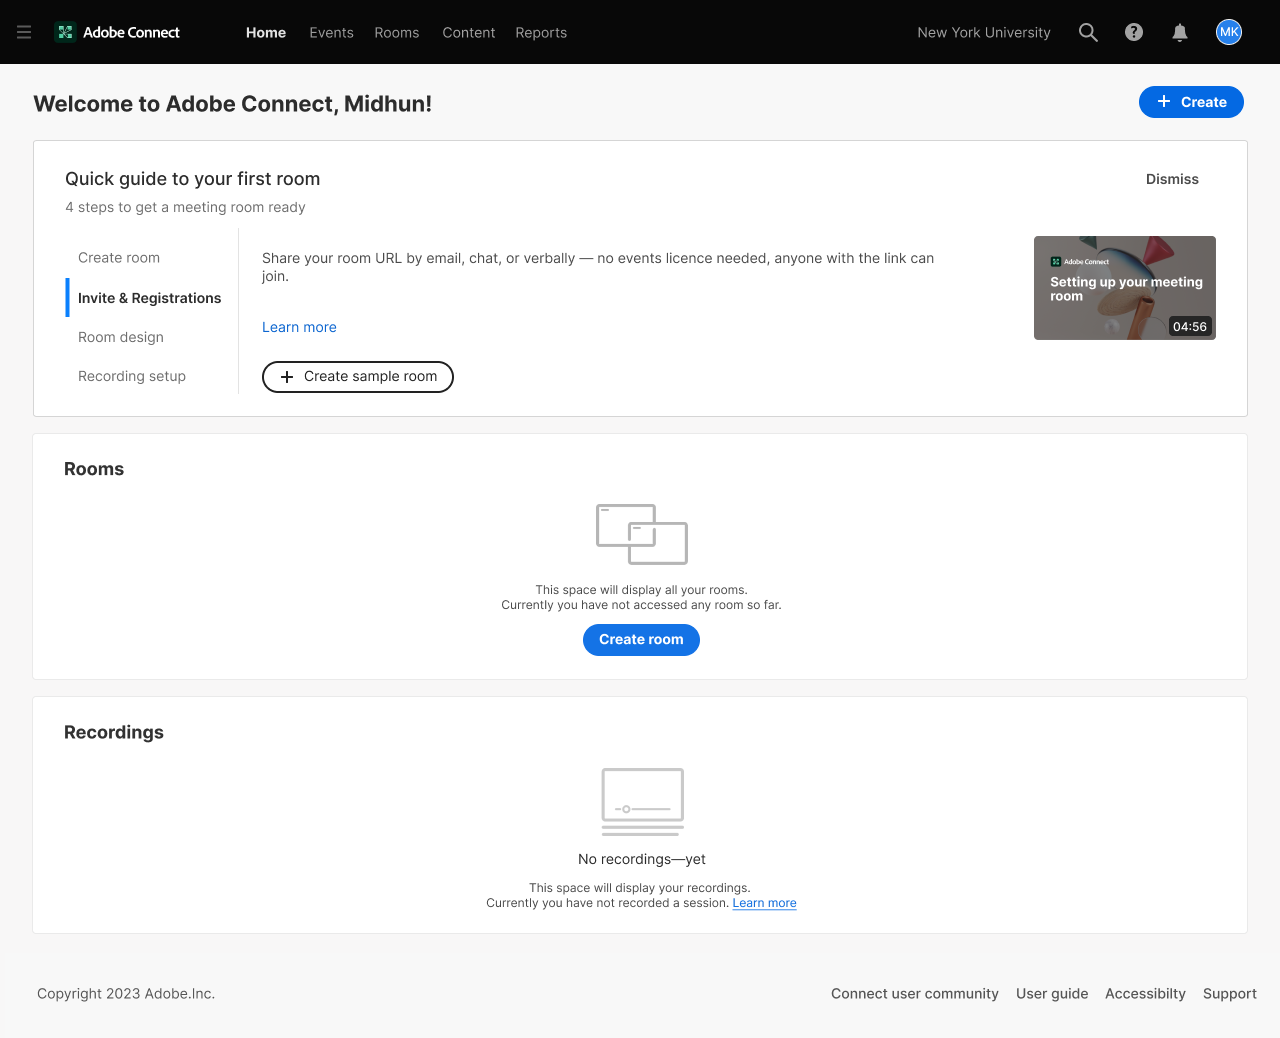Click the No recordings—yet message

[642, 859]
